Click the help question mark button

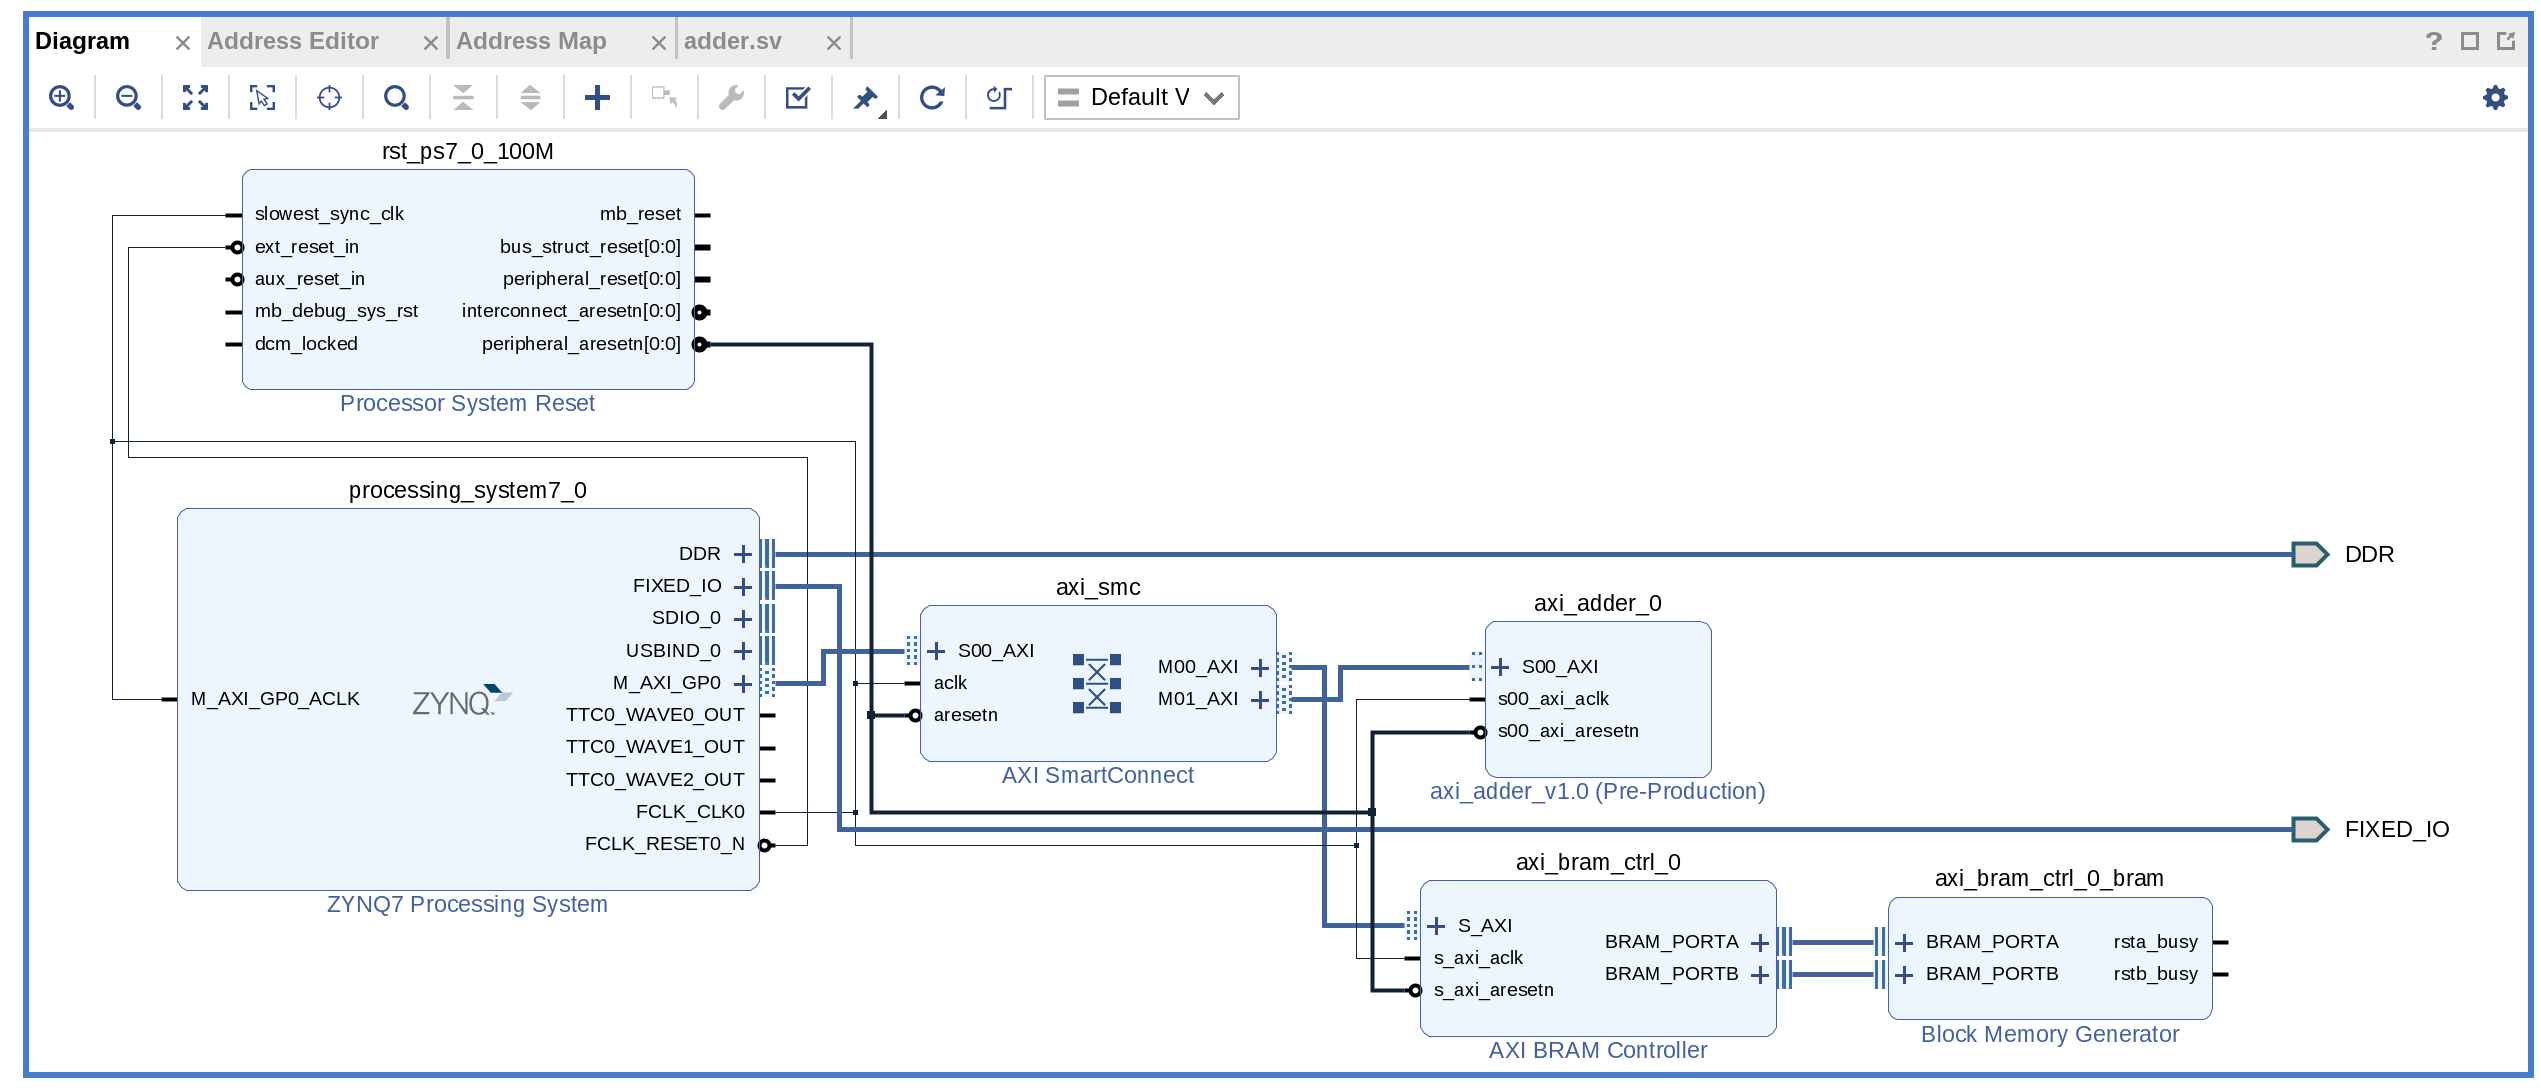[x=2433, y=41]
